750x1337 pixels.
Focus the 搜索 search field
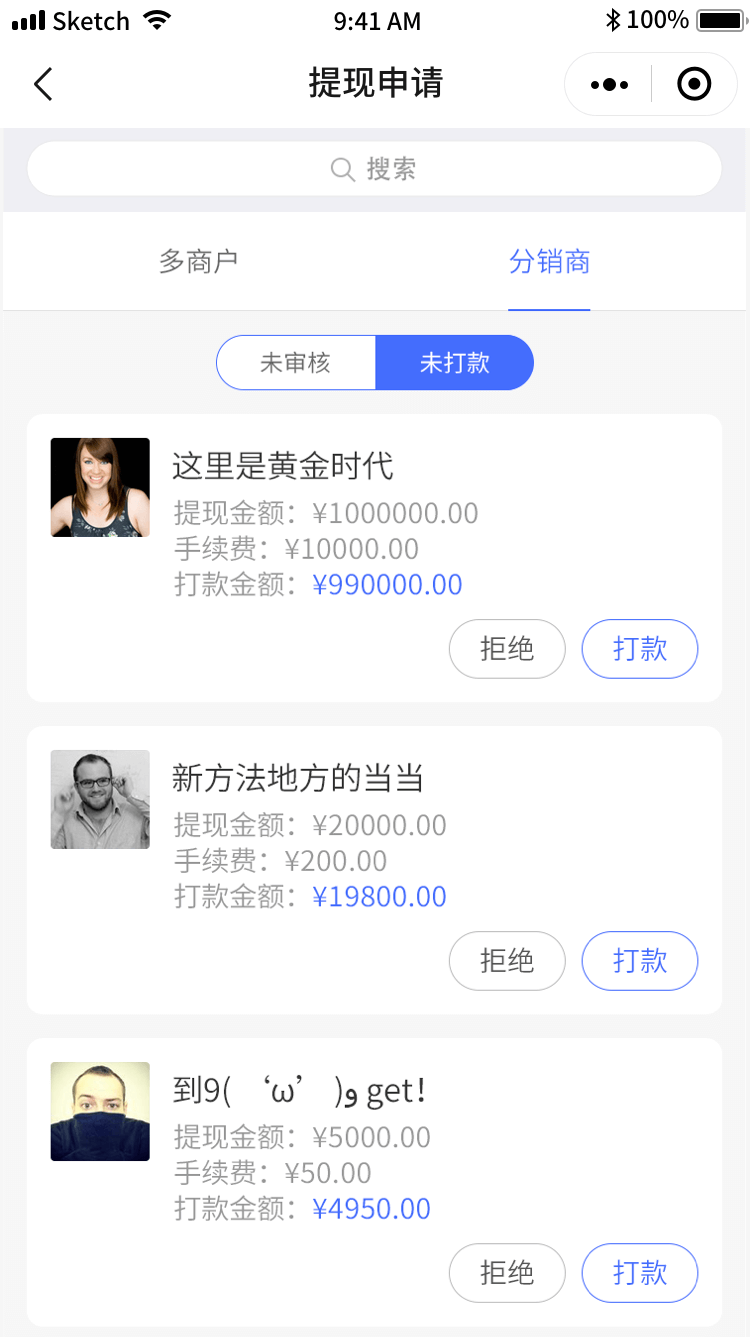pyautogui.click(x=375, y=169)
